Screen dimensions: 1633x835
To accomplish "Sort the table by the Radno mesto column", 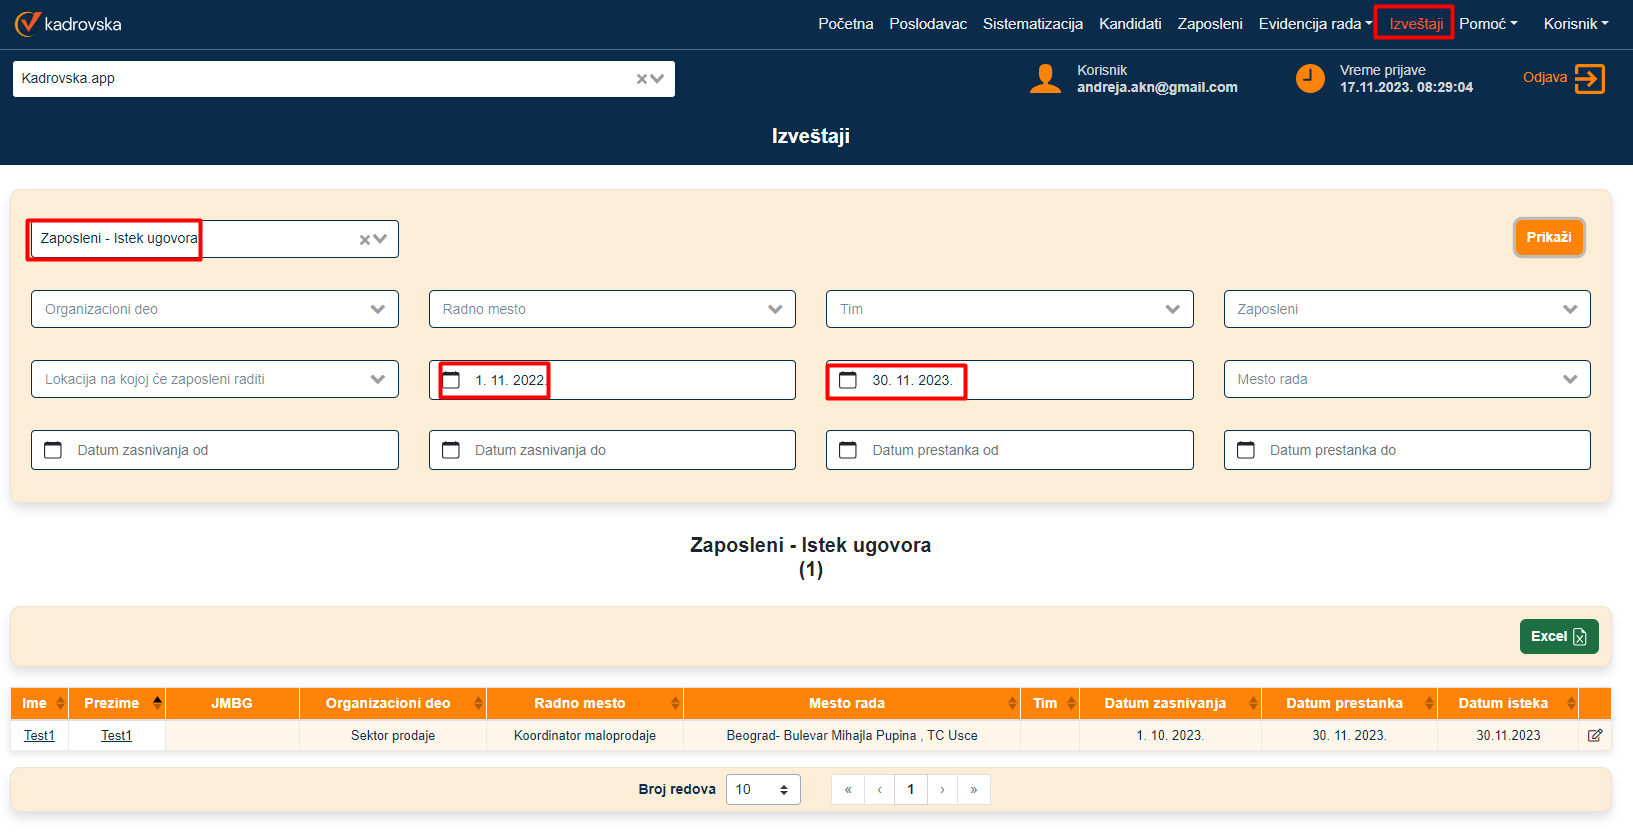I will coord(675,703).
